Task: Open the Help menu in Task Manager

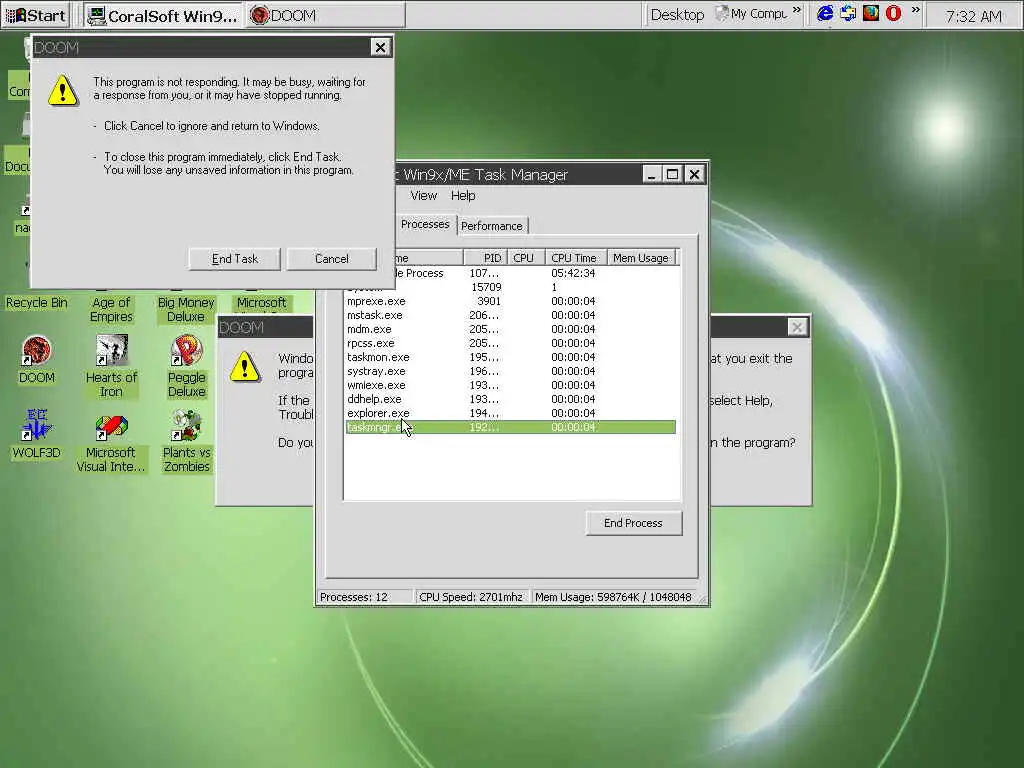Action: tap(463, 195)
